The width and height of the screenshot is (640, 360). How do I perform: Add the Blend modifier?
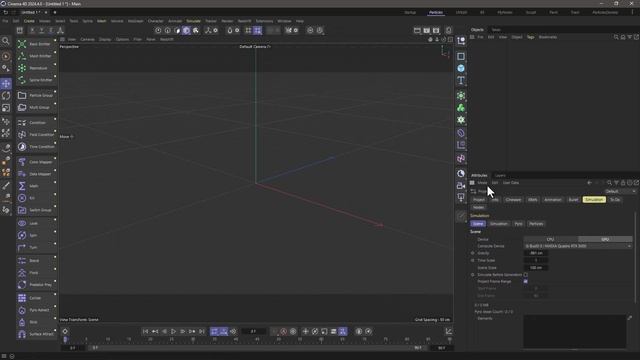[x=36, y=260]
